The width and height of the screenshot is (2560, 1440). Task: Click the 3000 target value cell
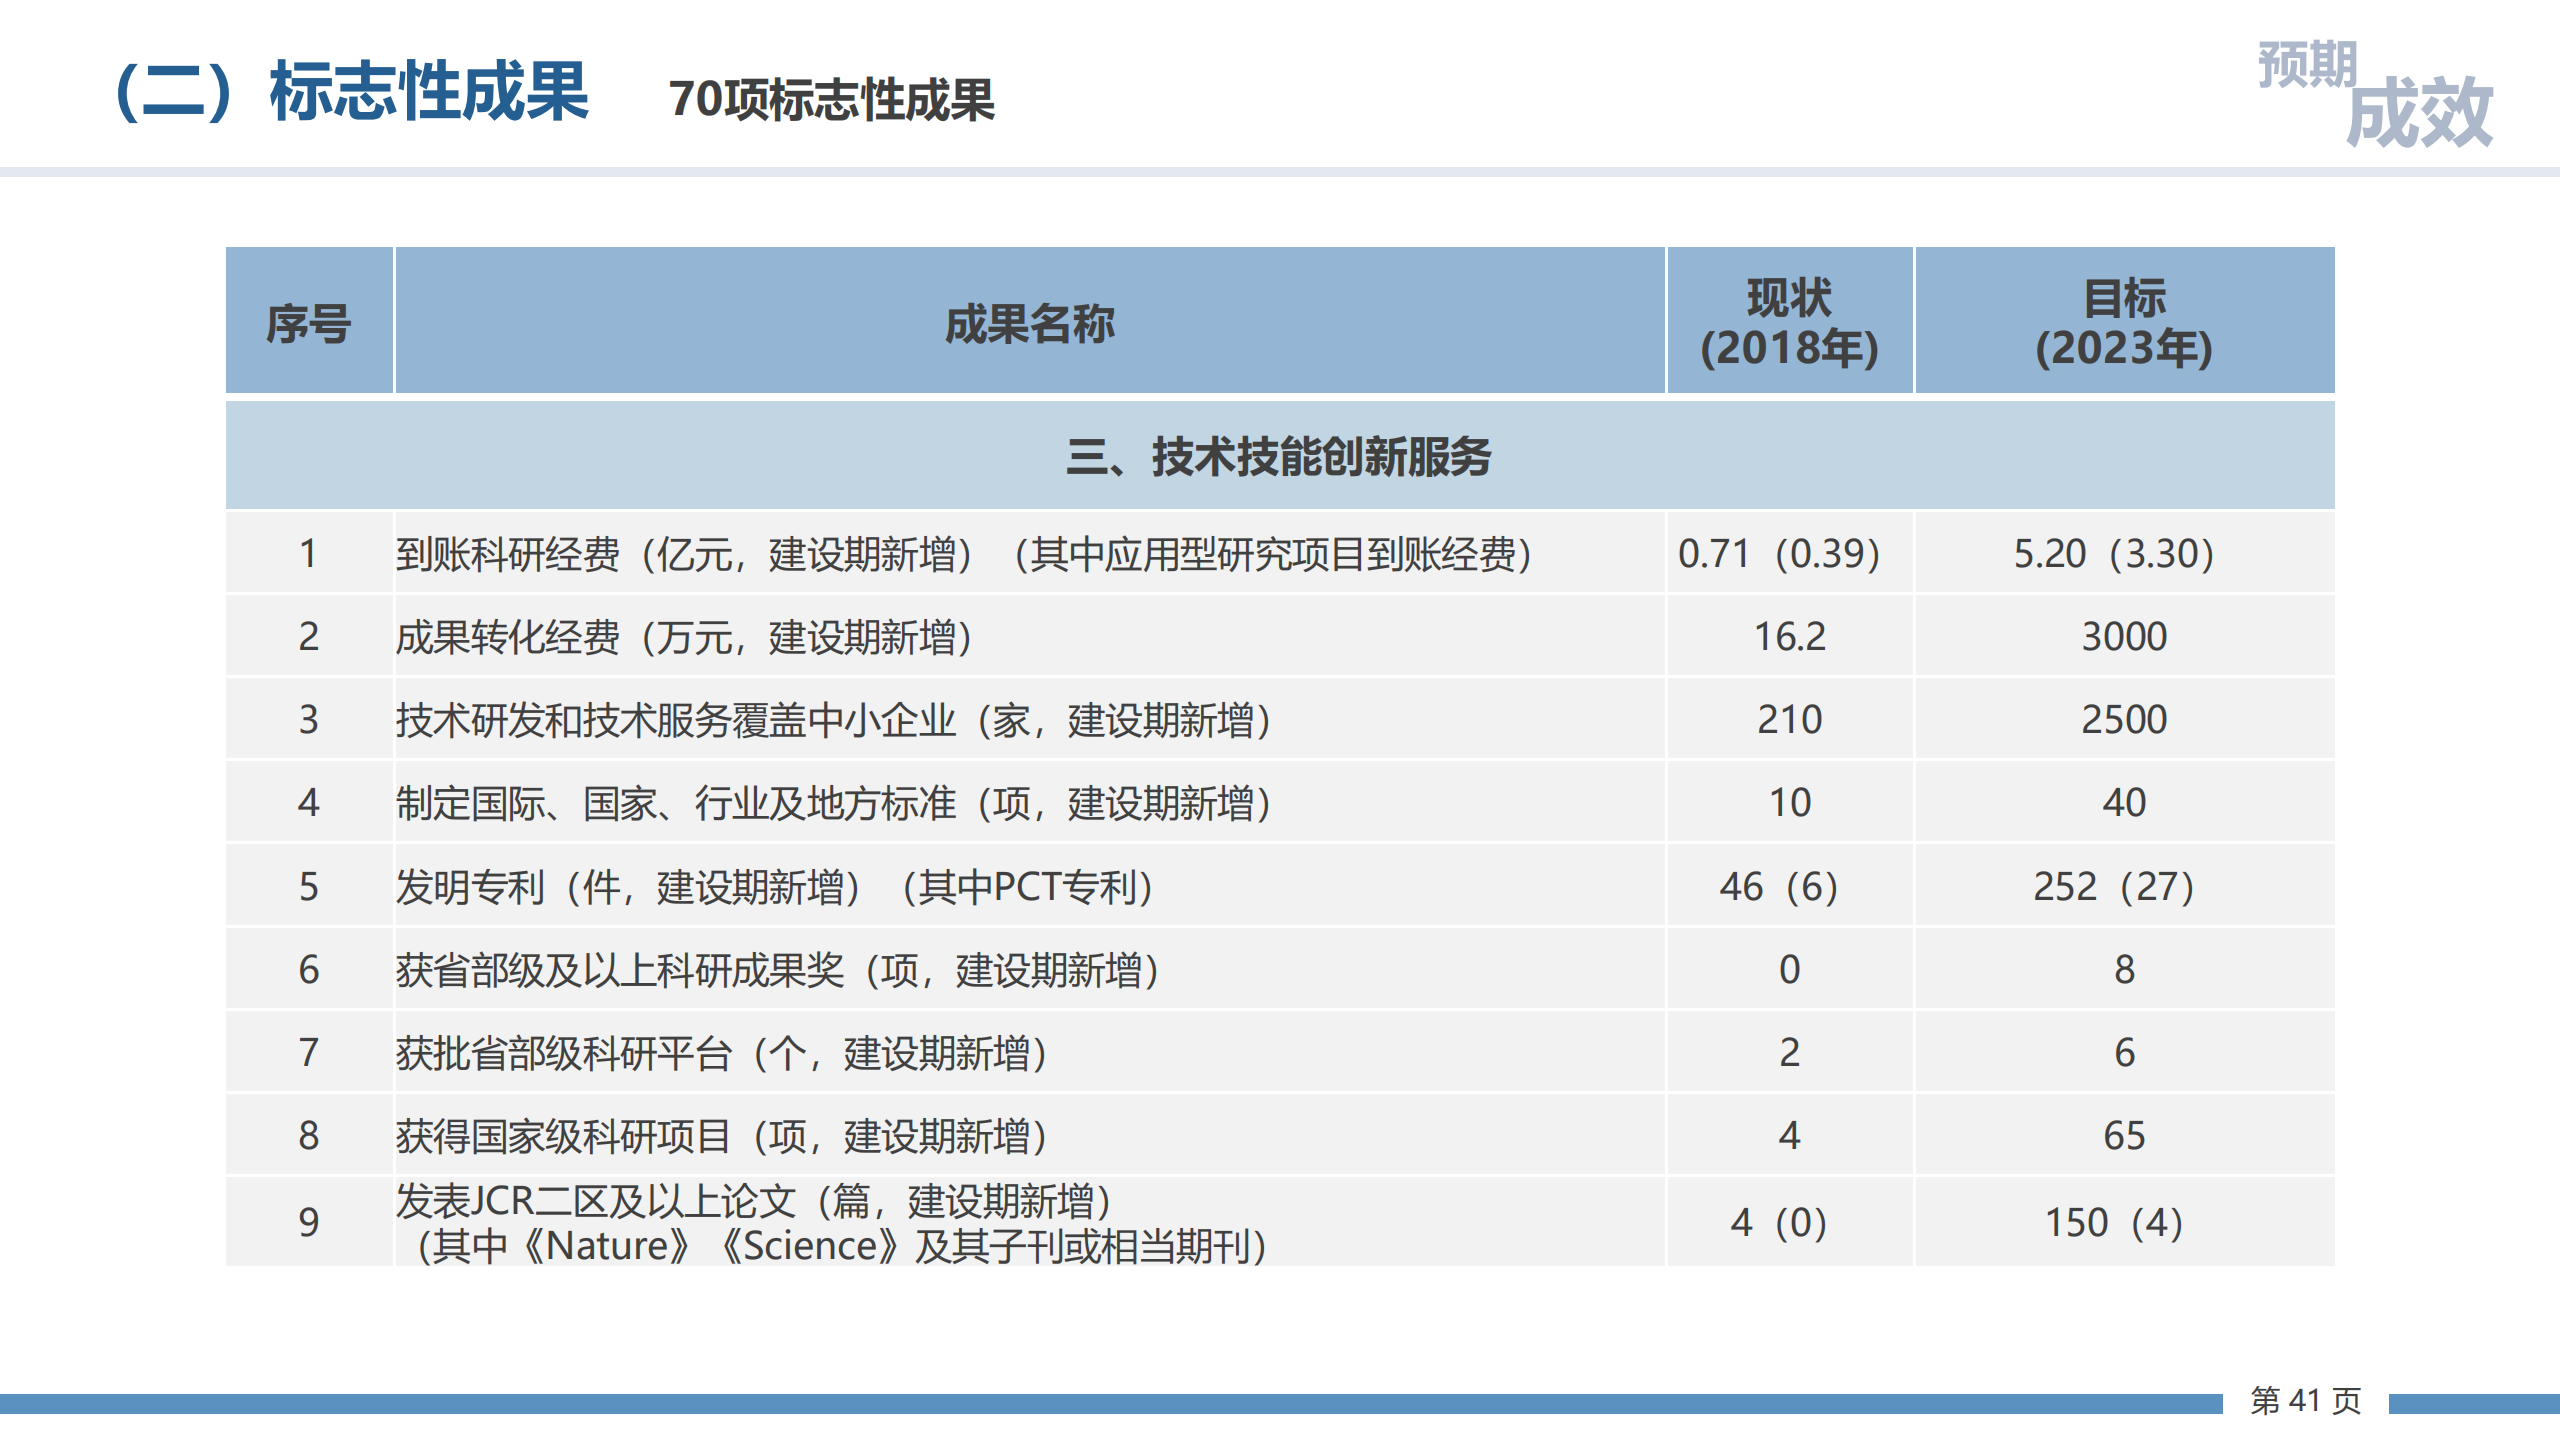click(x=2123, y=637)
